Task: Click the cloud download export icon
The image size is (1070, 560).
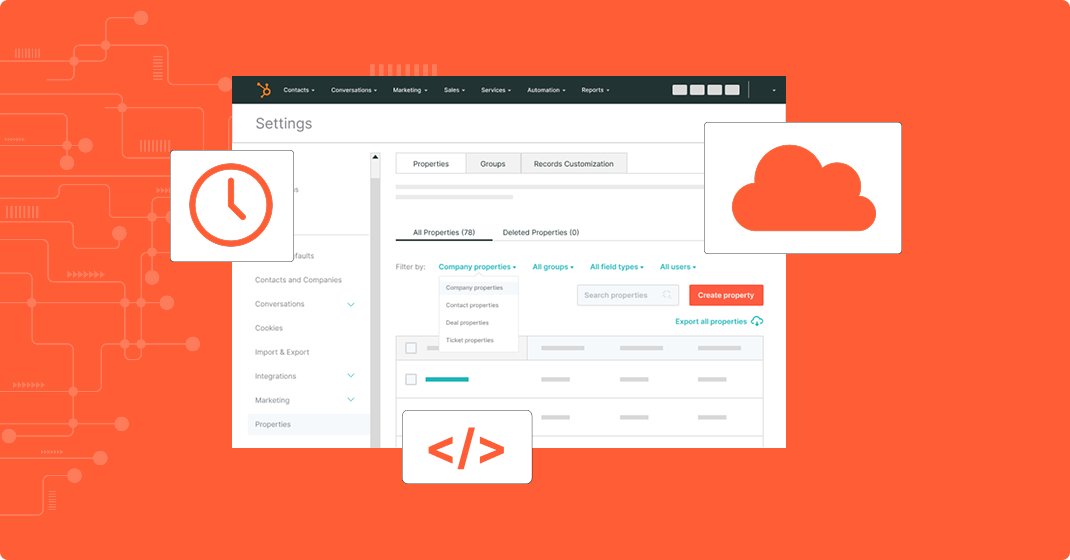Action: (757, 321)
